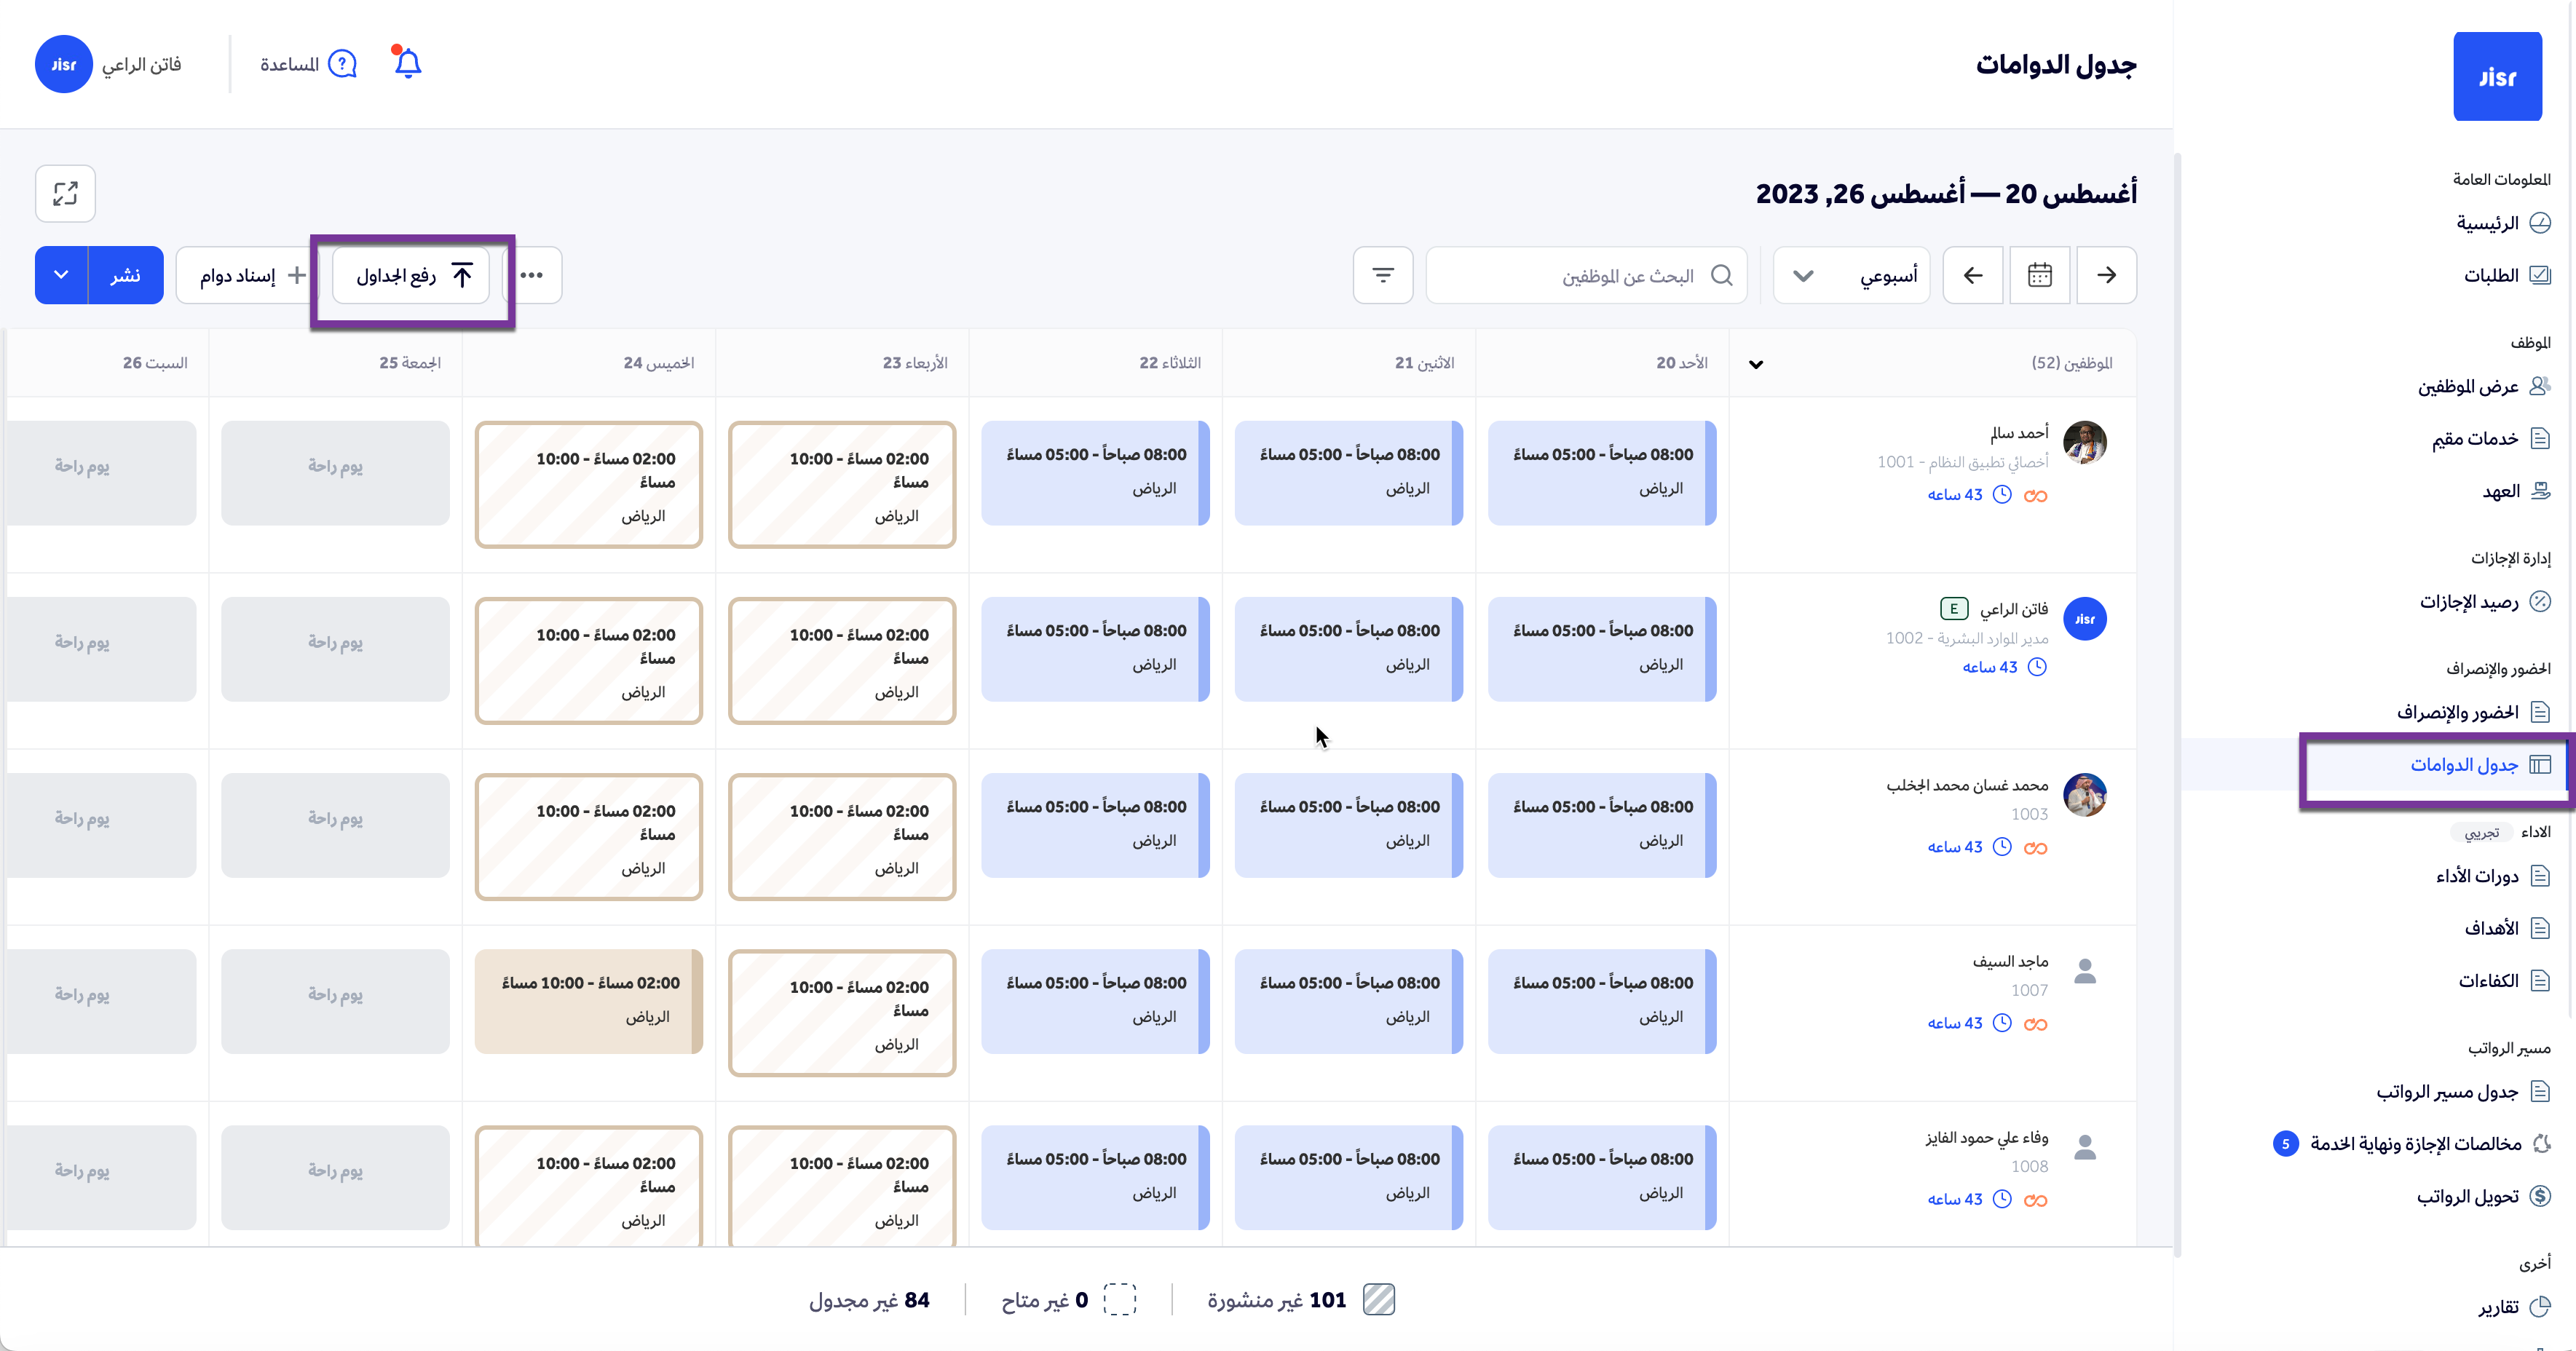The image size is (2576, 1351).
Task: Expand the chevron beside الموظفين (52)
Action: 1756,364
